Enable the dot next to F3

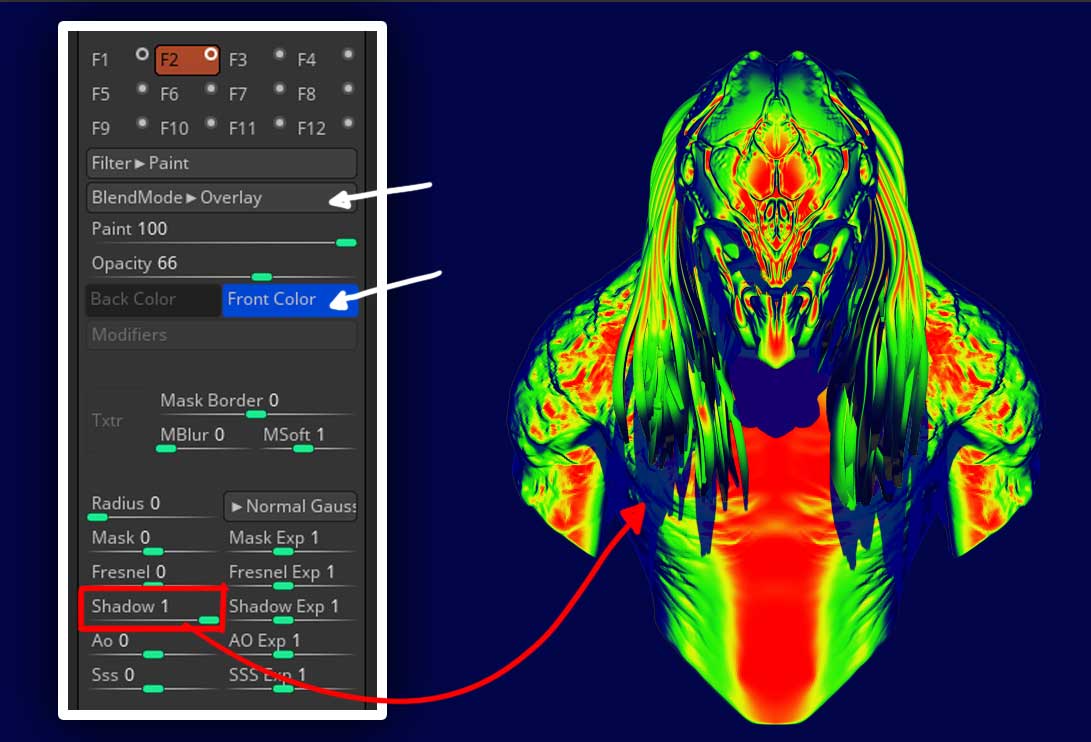tap(279, 54)
